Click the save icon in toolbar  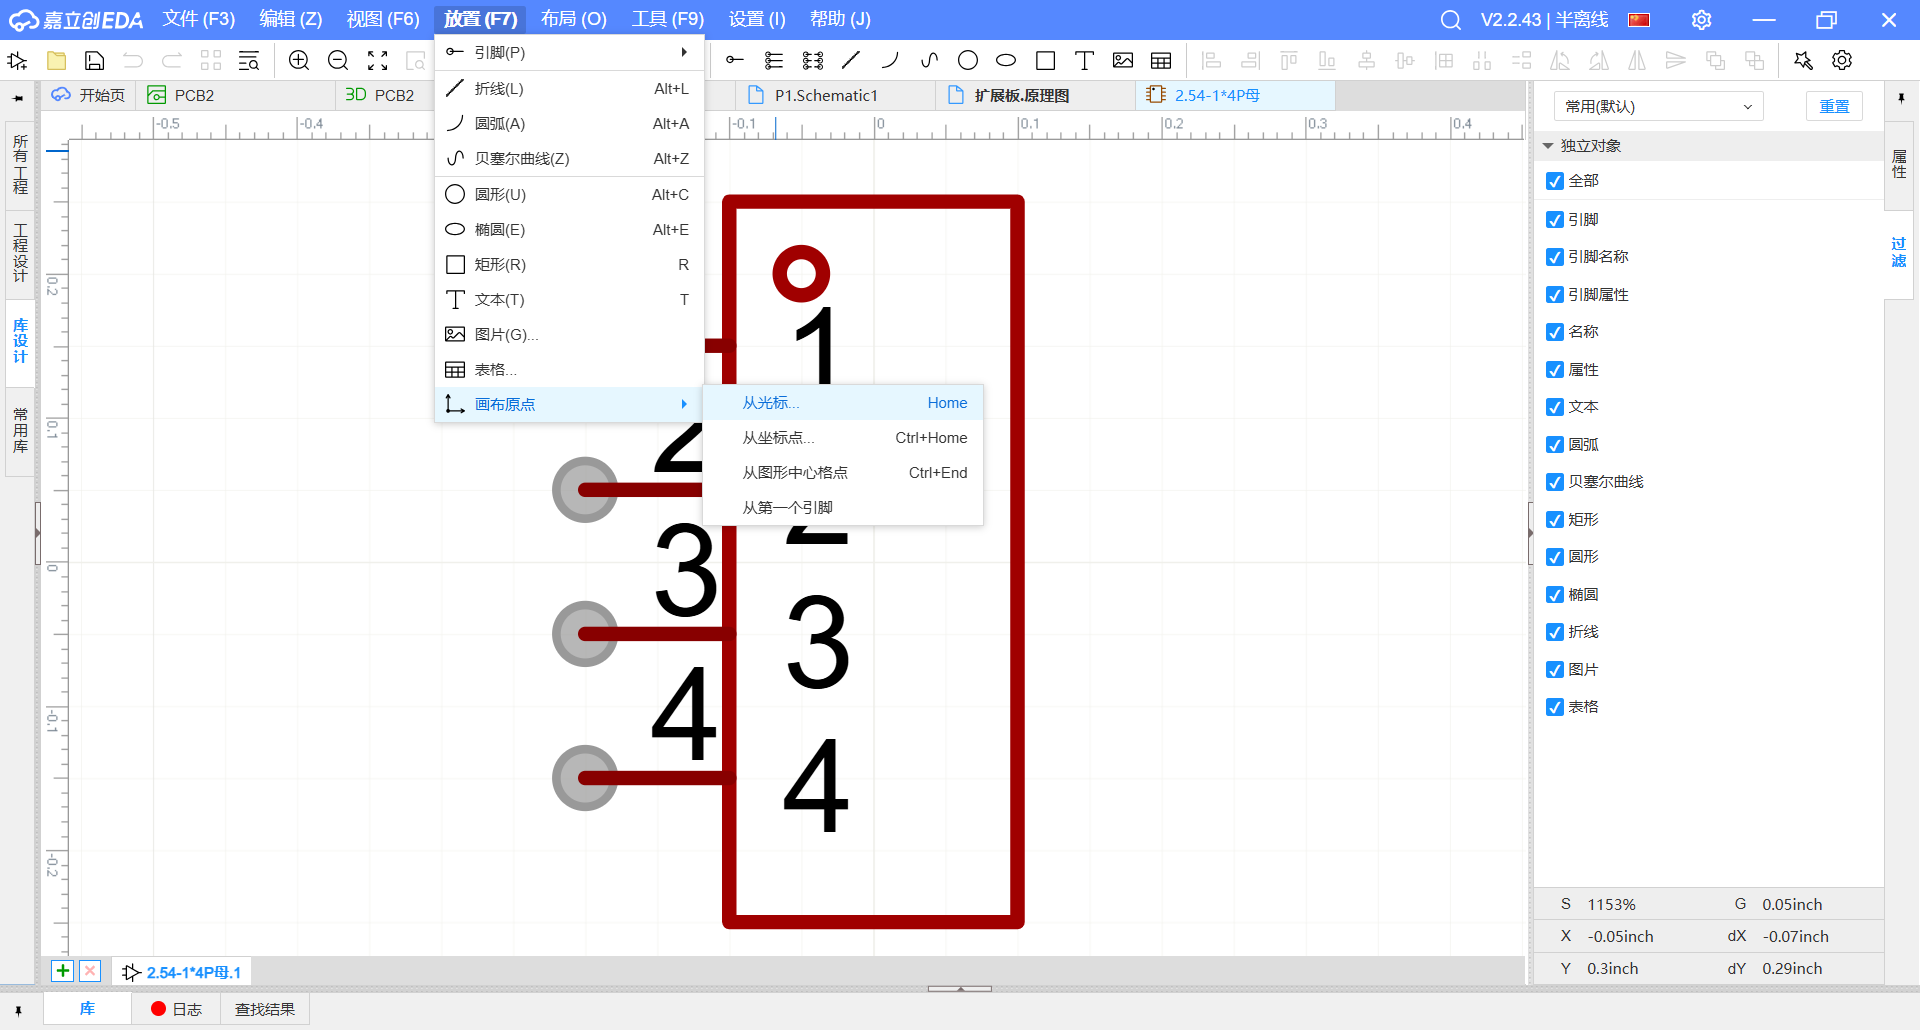coord(94,60)
